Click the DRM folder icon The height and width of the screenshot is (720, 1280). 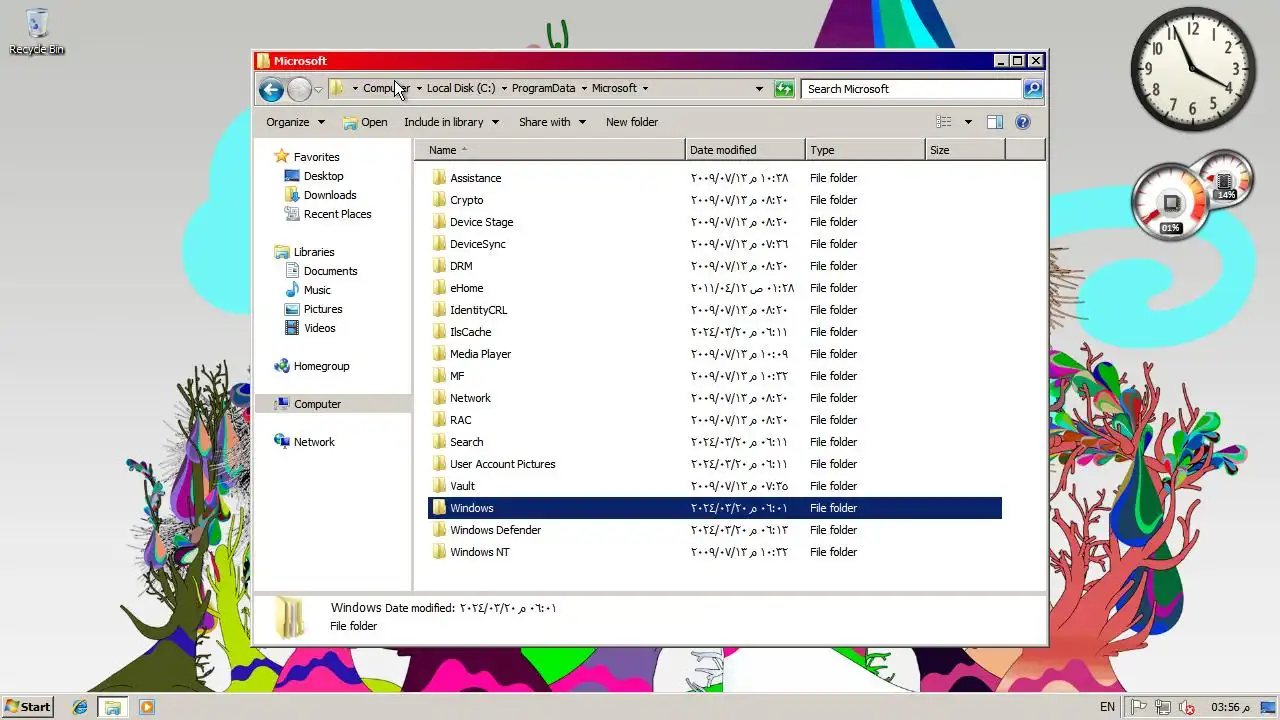(438, 266)
